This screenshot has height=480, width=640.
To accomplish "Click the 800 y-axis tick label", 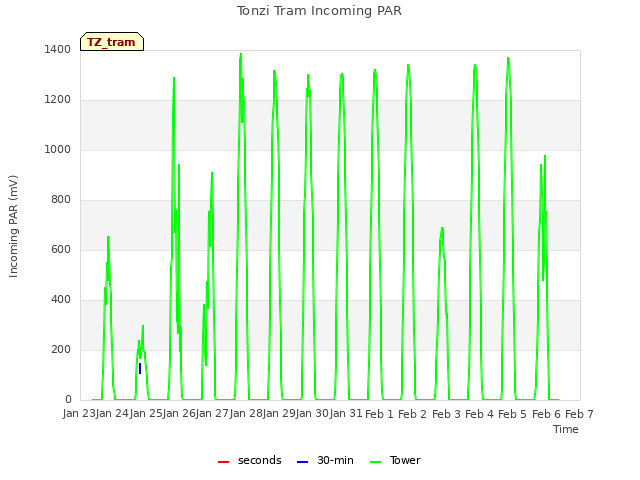I will pos(61,200).
